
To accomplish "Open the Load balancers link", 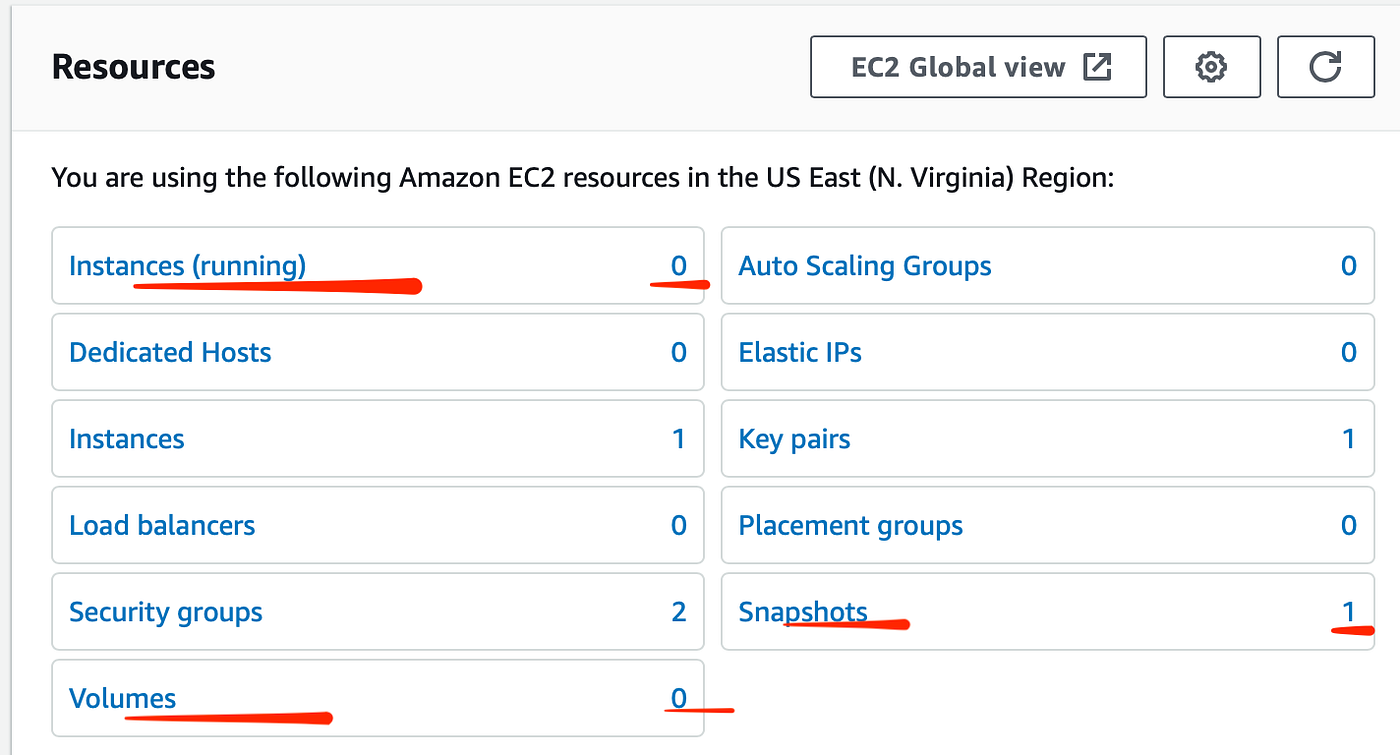I will [x=162, y=525].
